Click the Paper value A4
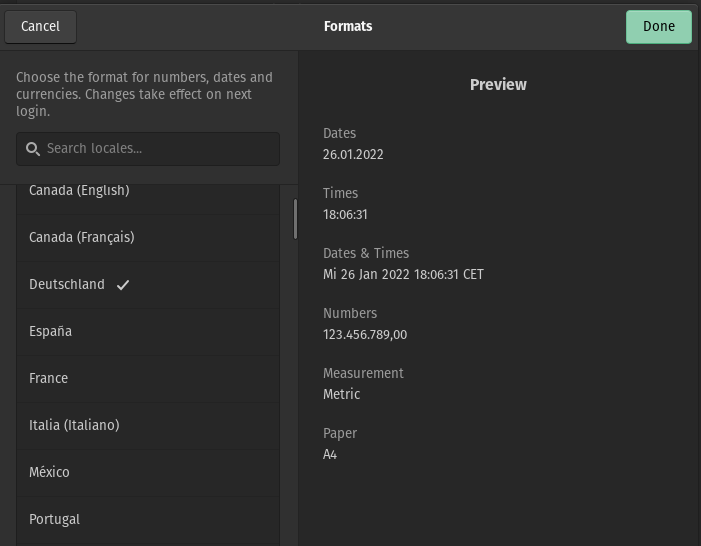Viewport: 701px width, 546px height. [x=330, y=455]
